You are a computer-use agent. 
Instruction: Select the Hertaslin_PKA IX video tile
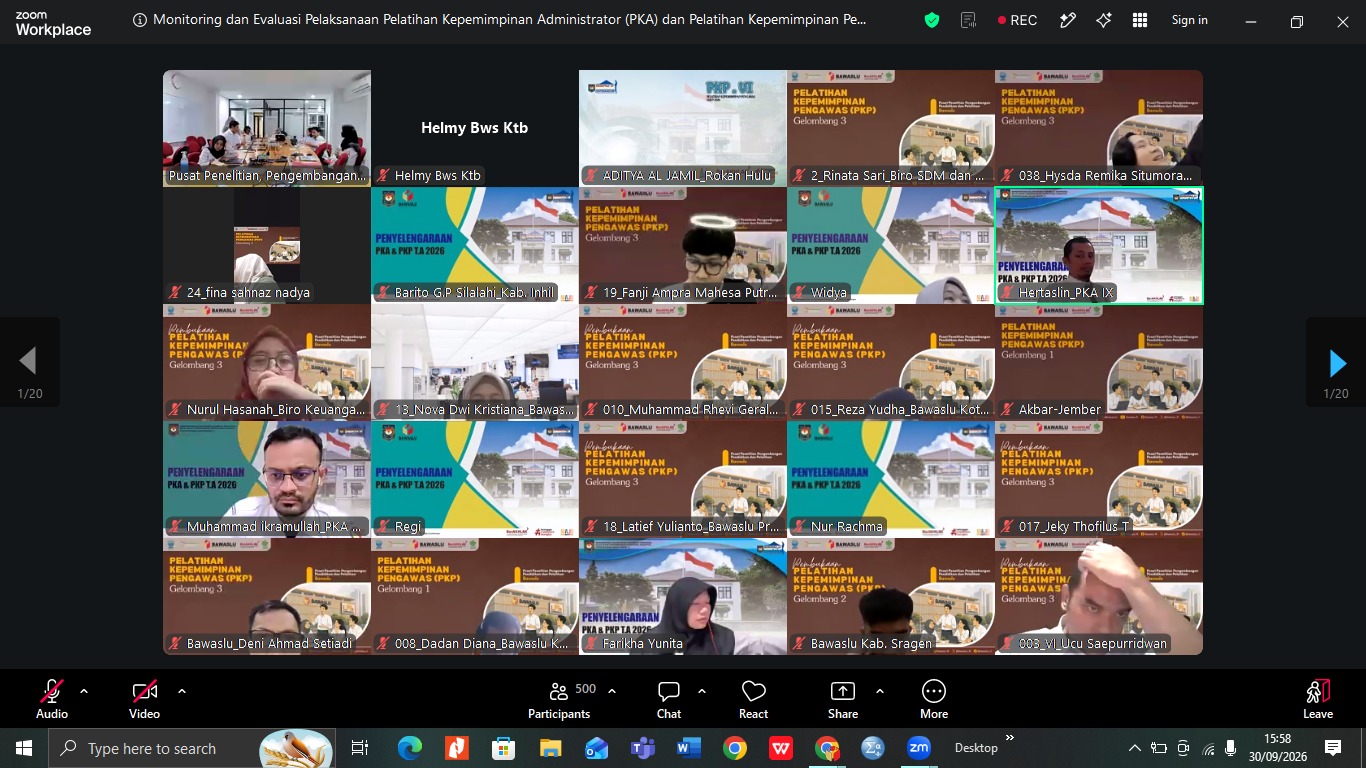pyautogui.click(x=1099, y=245)
